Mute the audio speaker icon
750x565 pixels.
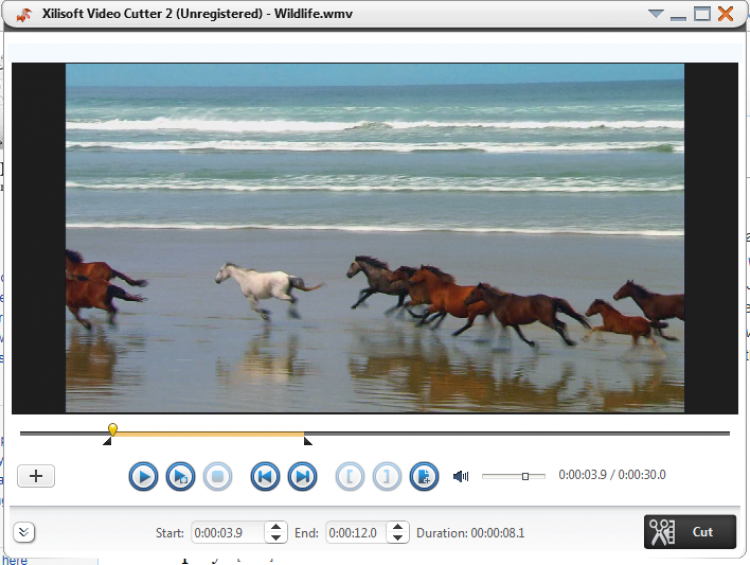[461, 476]
